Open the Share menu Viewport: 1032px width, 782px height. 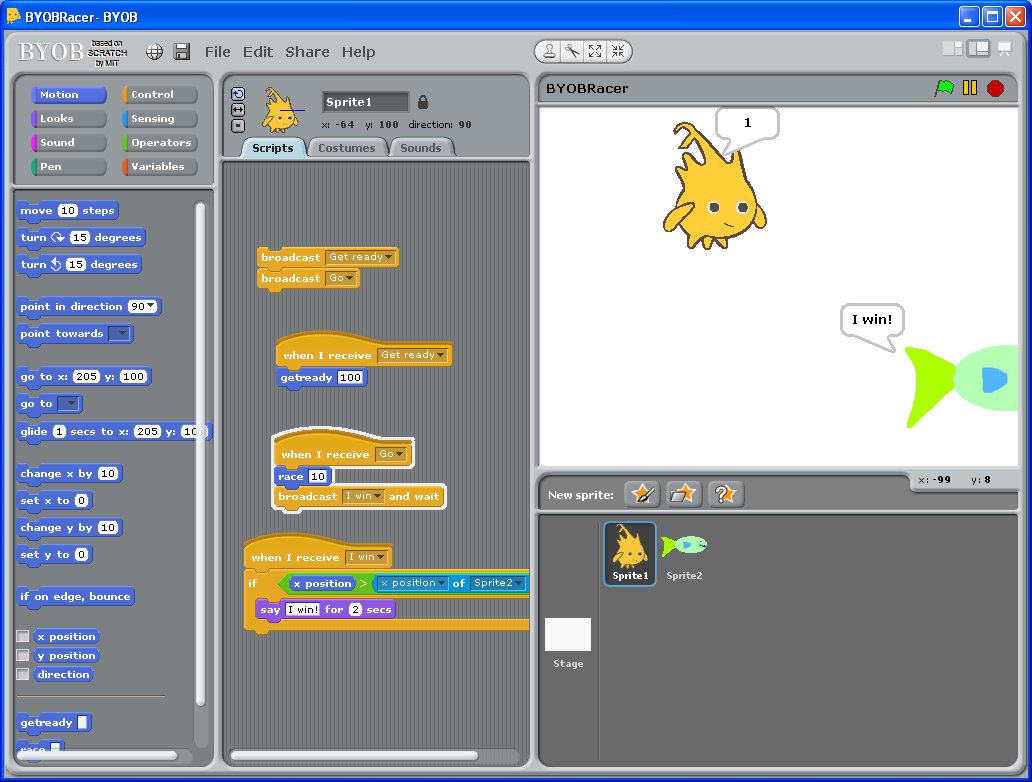(x=307, y=52)
